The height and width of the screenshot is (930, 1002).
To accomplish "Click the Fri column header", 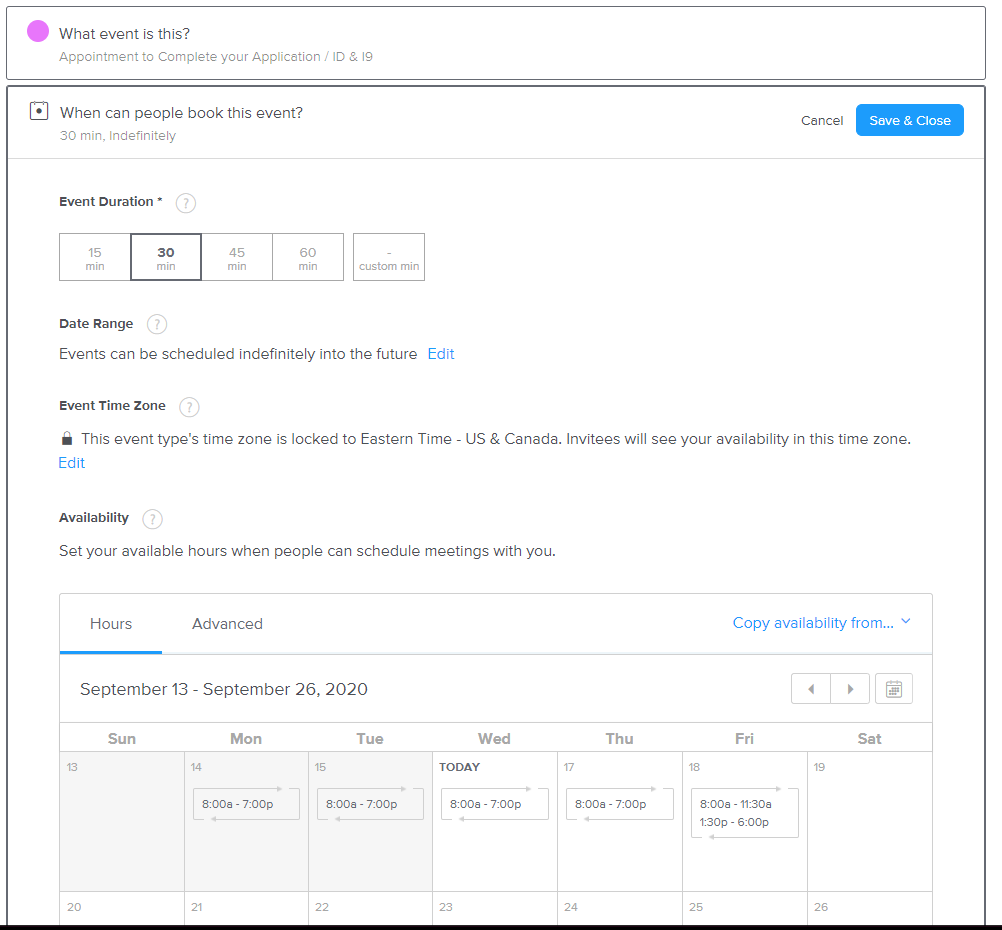I will [744, 739].
